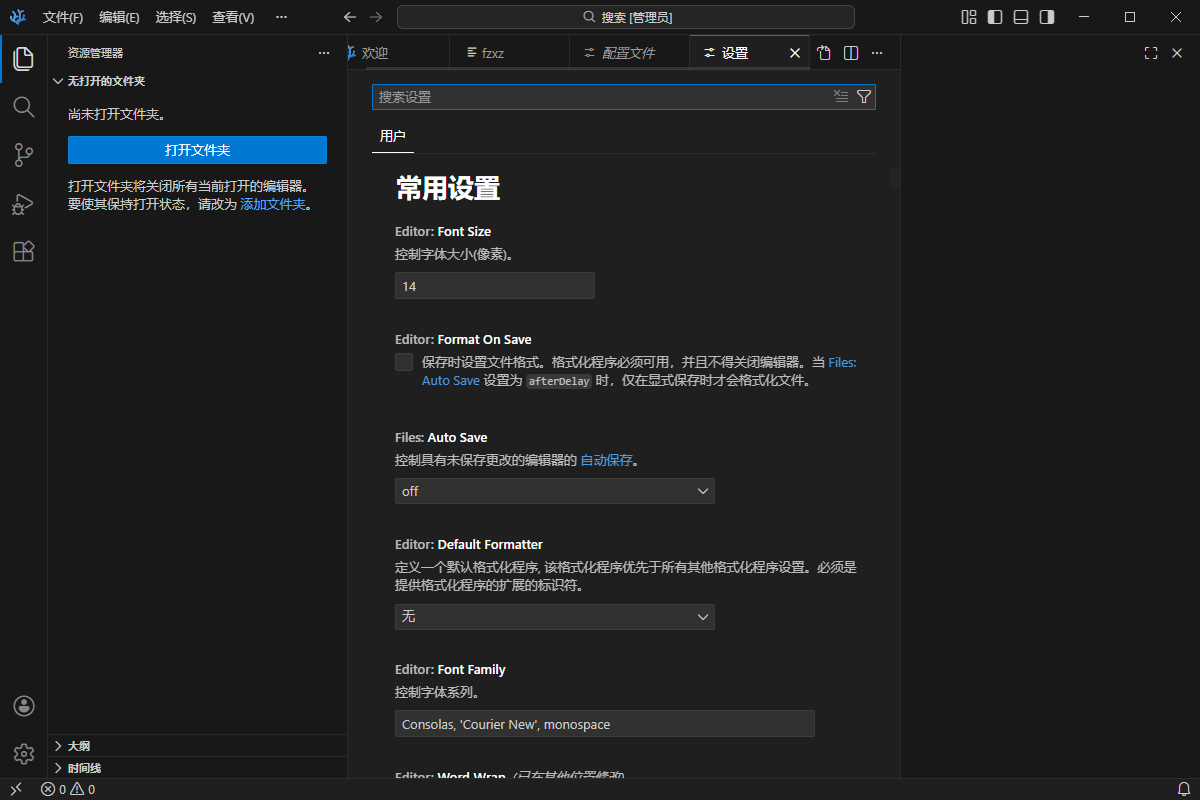1200x800 pixels.
Task: Open the 文件(F) menu
Action: click(62, 17)
